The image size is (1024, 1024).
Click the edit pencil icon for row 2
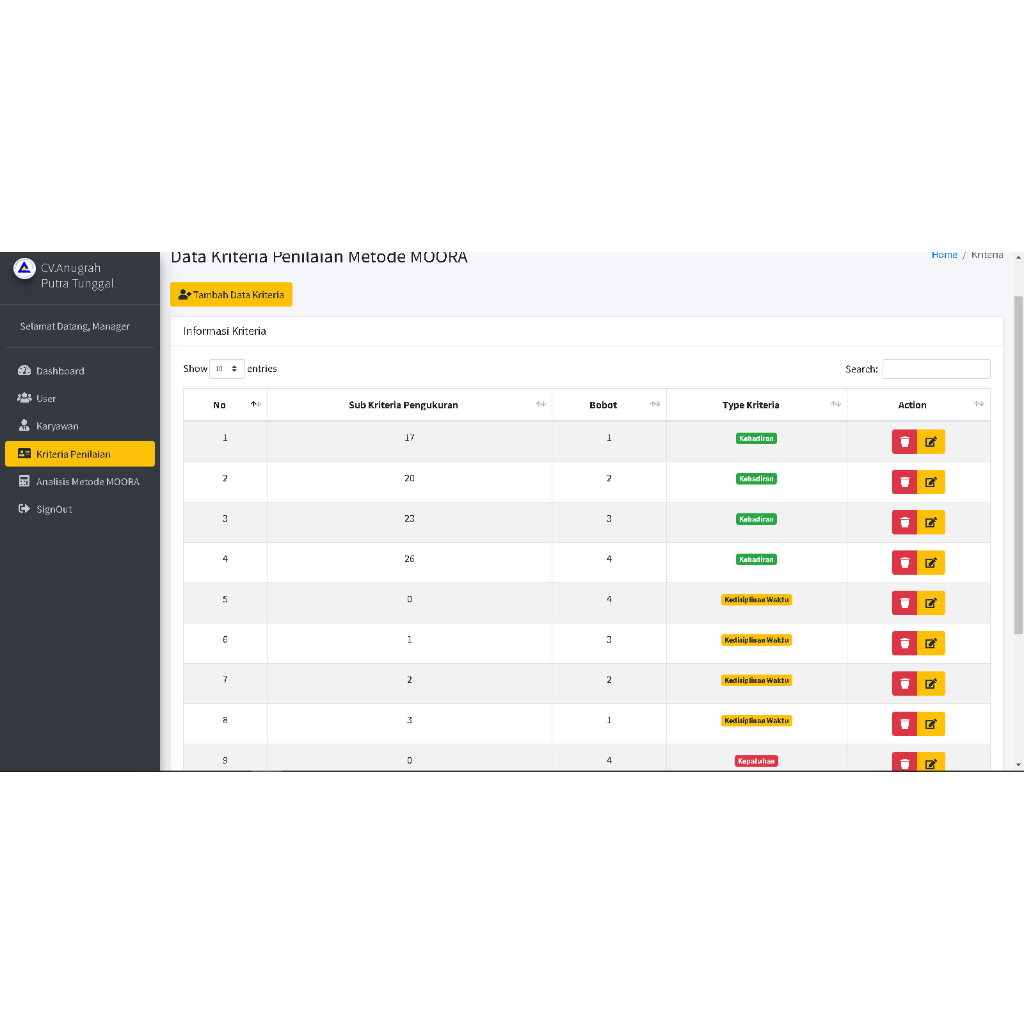(x=931, y=482)
